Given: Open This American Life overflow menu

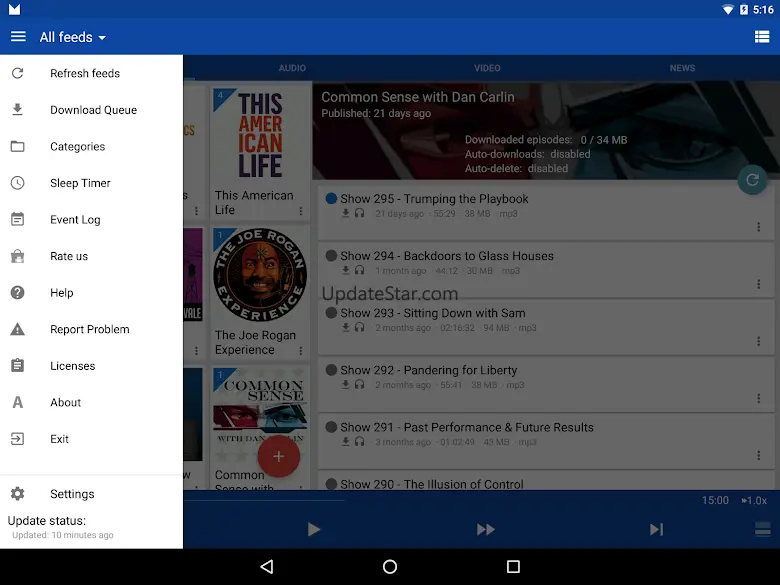Looking at the screenshot, I should 301,211.
